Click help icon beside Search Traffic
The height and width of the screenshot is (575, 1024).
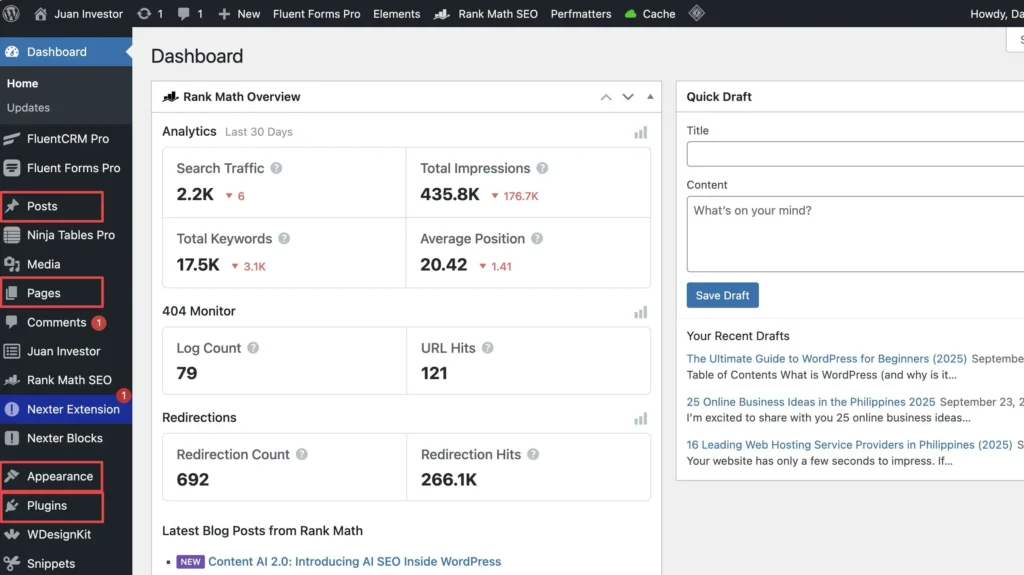coord(276,168)
